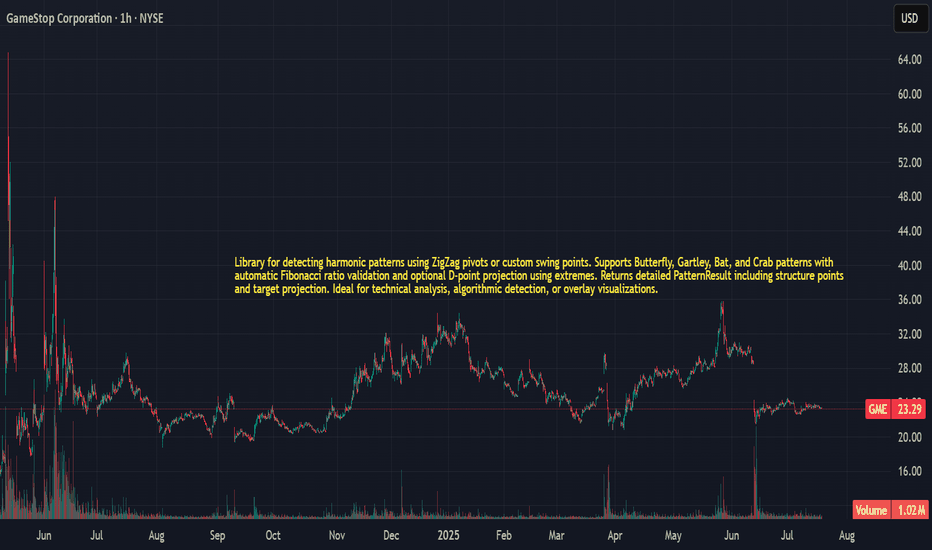Click the USD currency button
The image size is (932, 550).
[x=909, y=18]
